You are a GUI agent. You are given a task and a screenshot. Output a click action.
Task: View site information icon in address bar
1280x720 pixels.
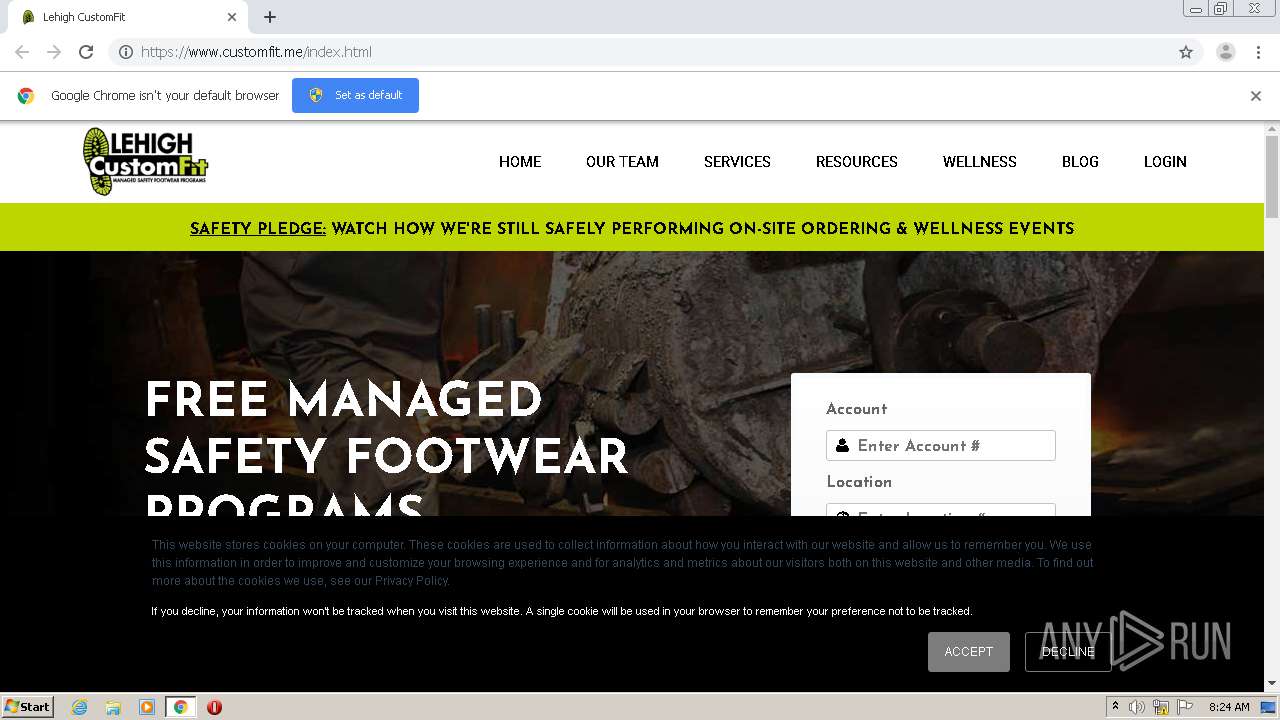click(126, 52)
